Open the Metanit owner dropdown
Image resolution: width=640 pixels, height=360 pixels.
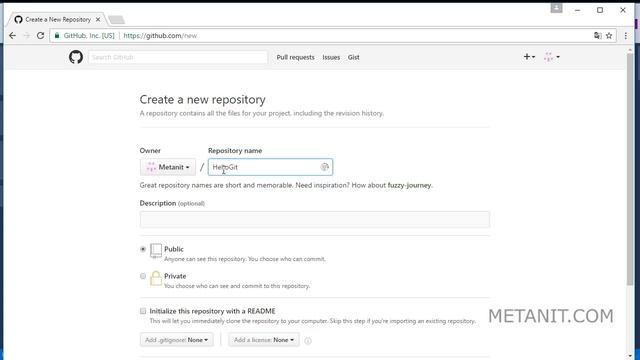[x=168, y=167]
